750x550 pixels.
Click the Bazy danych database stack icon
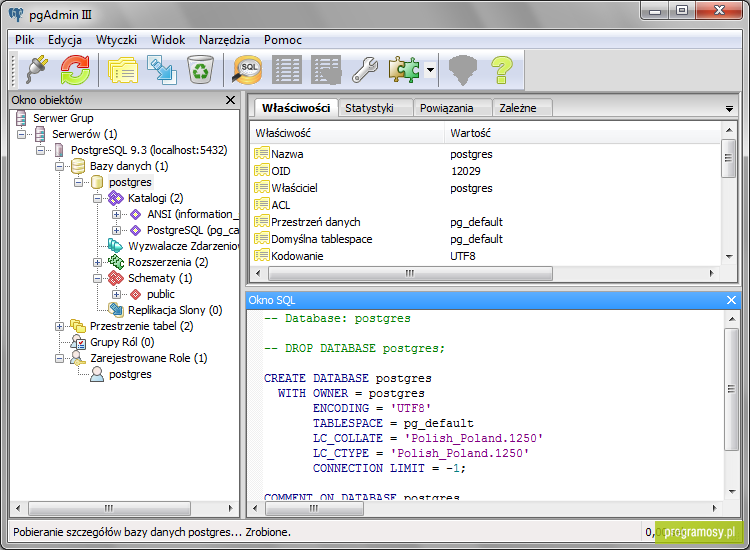click(x=78, y=166)
